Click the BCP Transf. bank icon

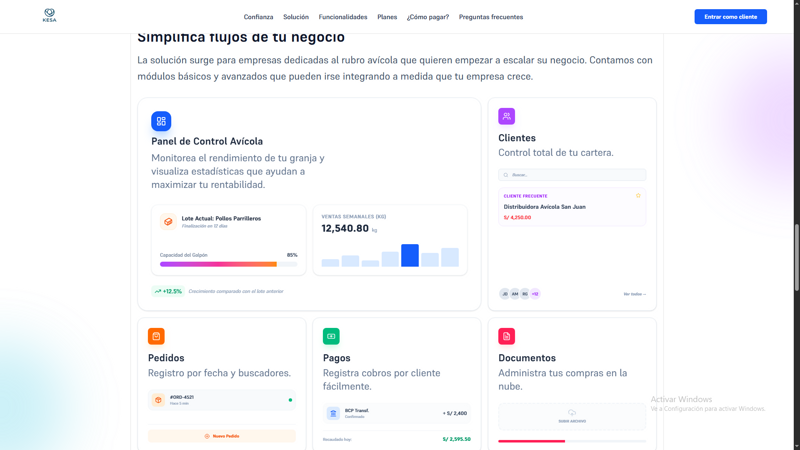click(x=333, y=413)
